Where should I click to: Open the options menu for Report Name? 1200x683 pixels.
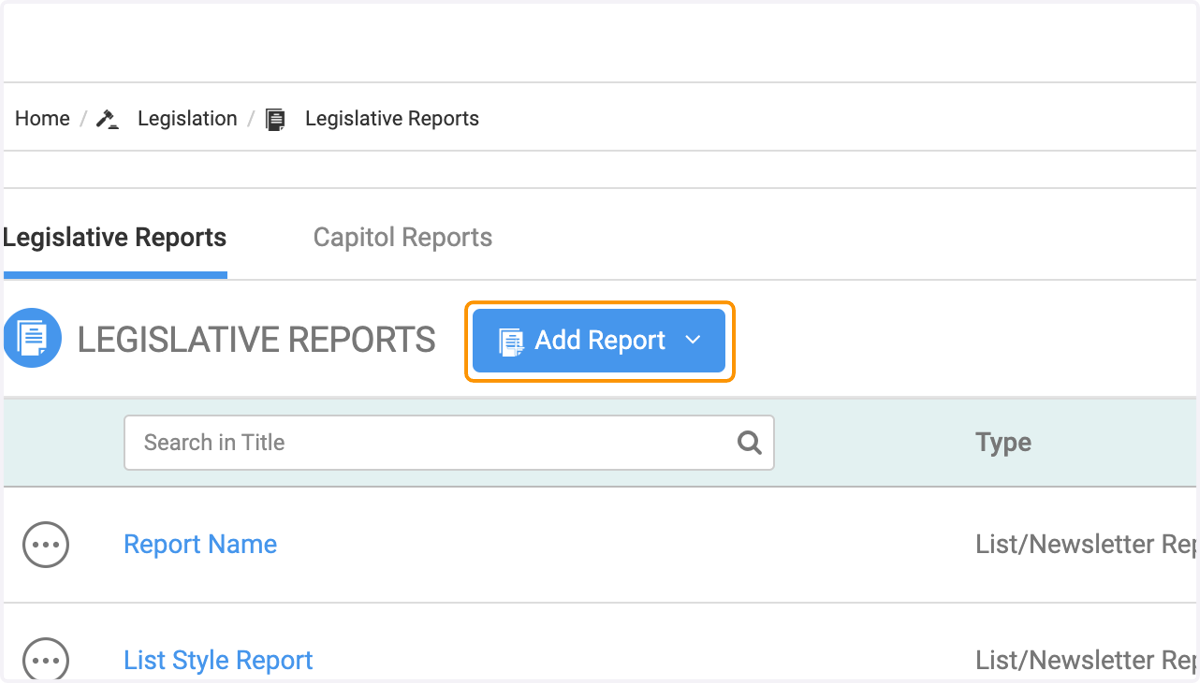pyautogui.click(x=46, y=545)
